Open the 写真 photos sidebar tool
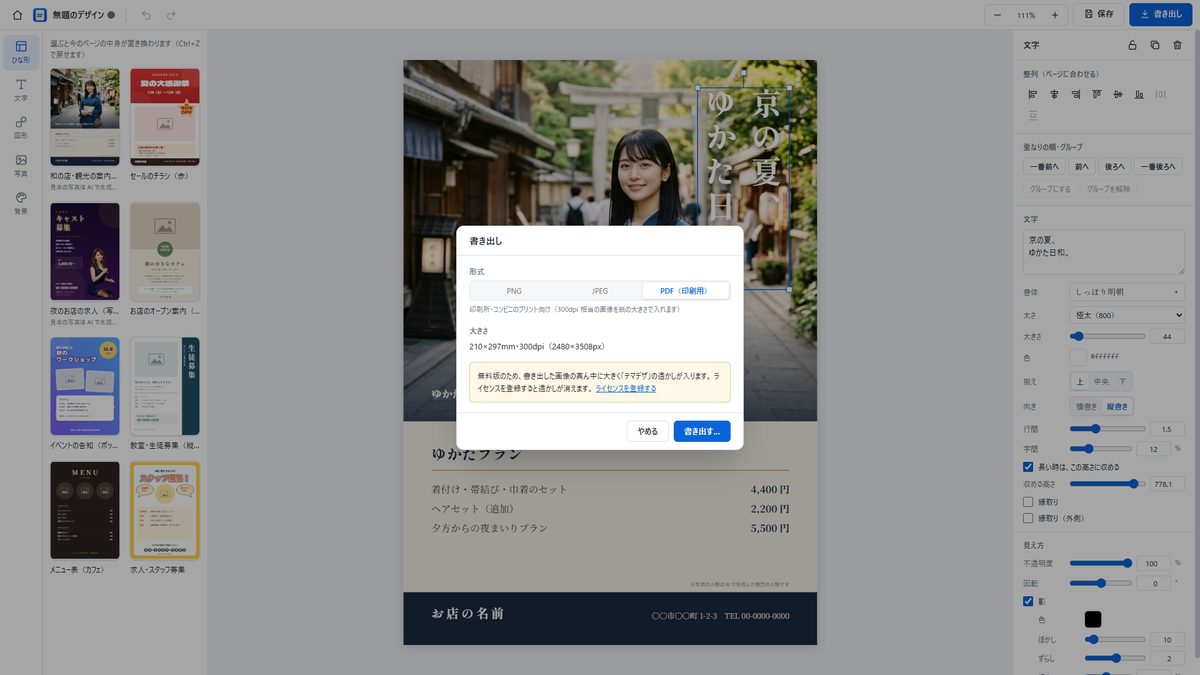1200x675 pixels. coord(21,165)
